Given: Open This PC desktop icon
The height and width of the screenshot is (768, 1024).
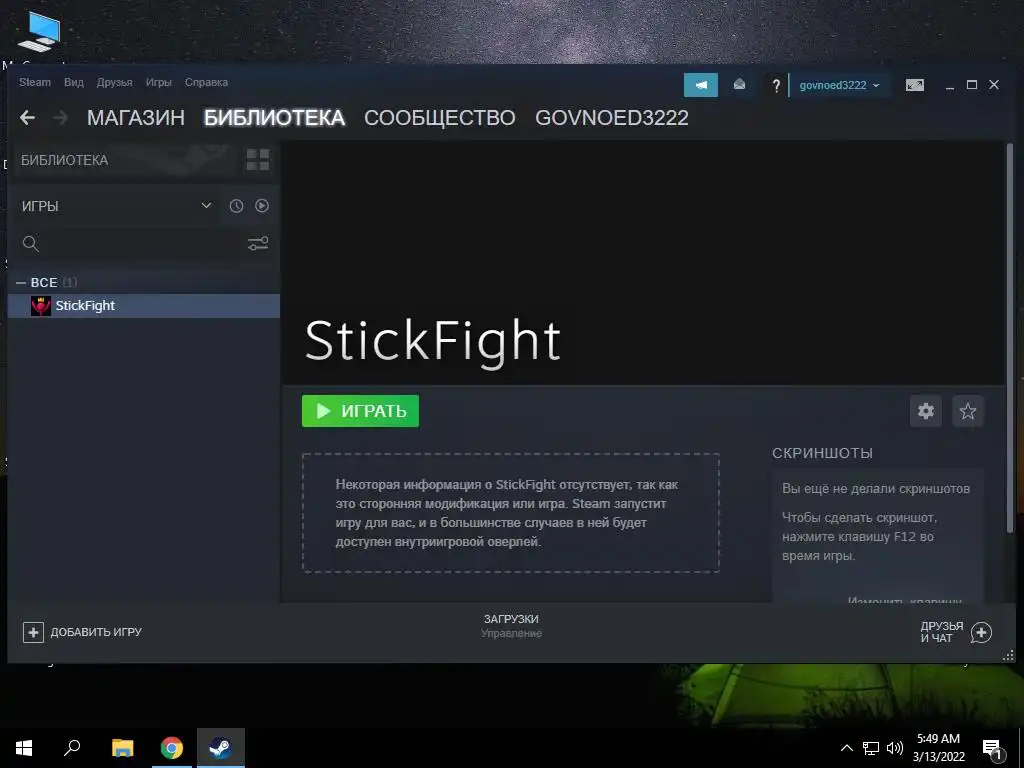Looking at the screenshot, I should (x=39, y=31).
